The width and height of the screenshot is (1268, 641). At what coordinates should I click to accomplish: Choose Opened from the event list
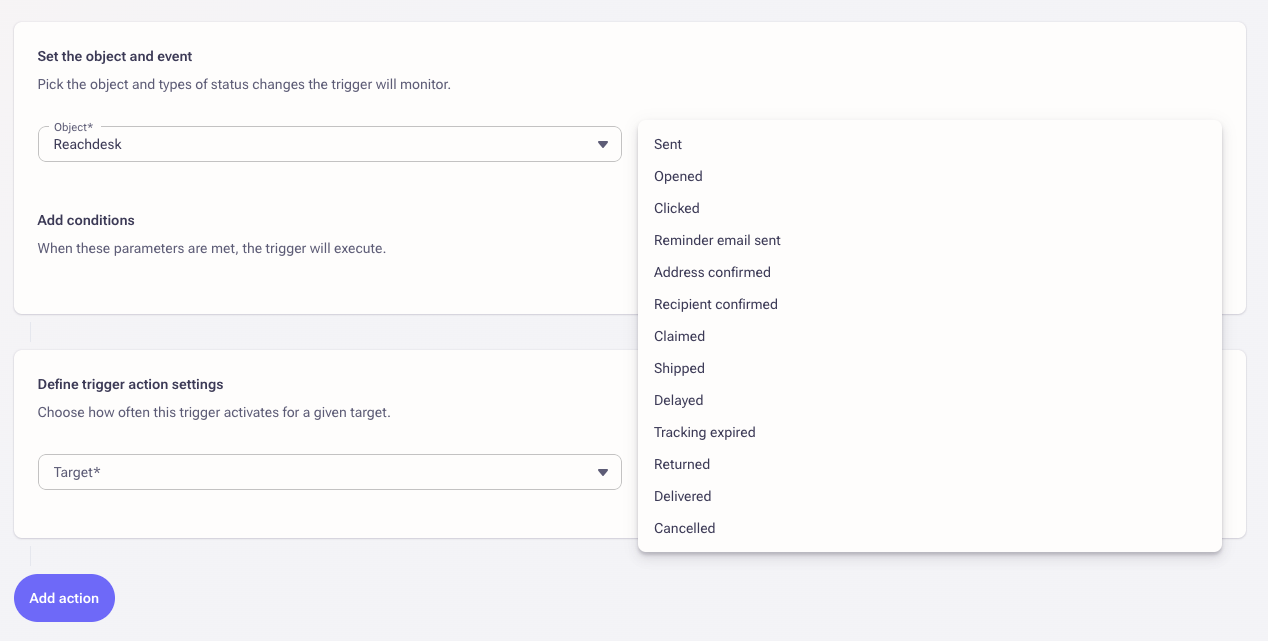click(x=678, y=176)
